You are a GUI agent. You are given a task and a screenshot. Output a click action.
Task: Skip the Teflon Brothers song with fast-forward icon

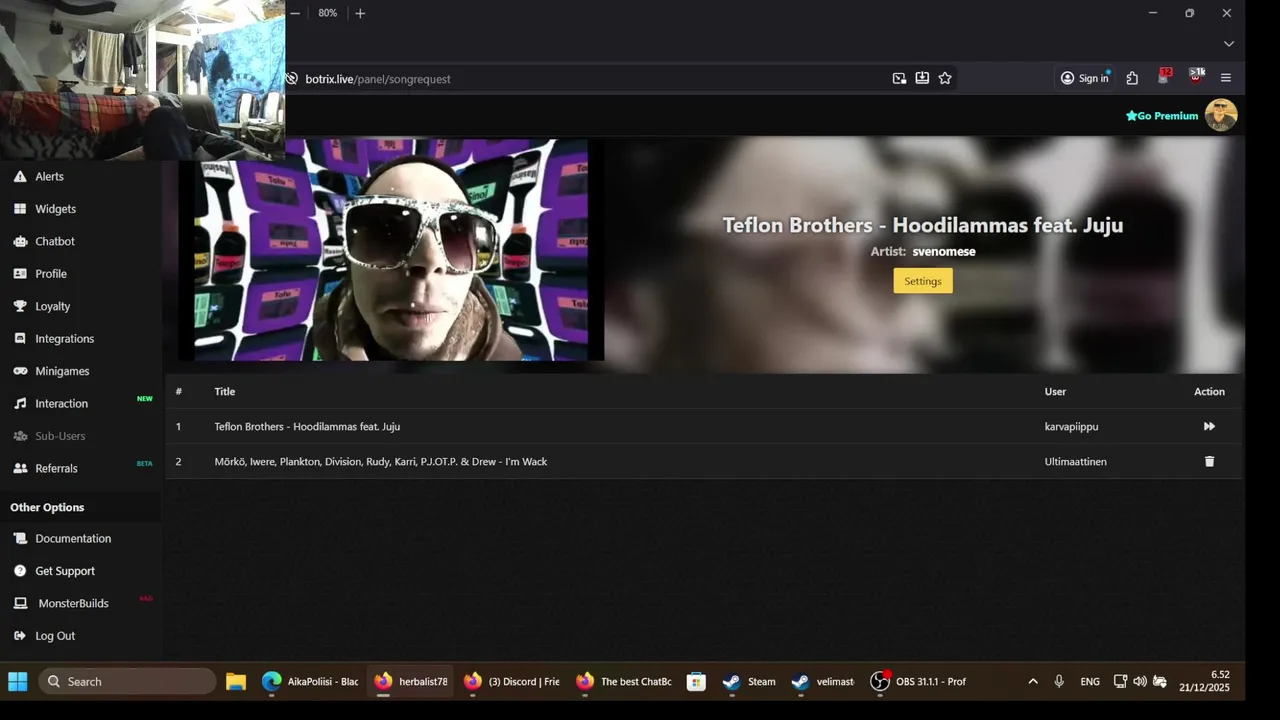1209,426
